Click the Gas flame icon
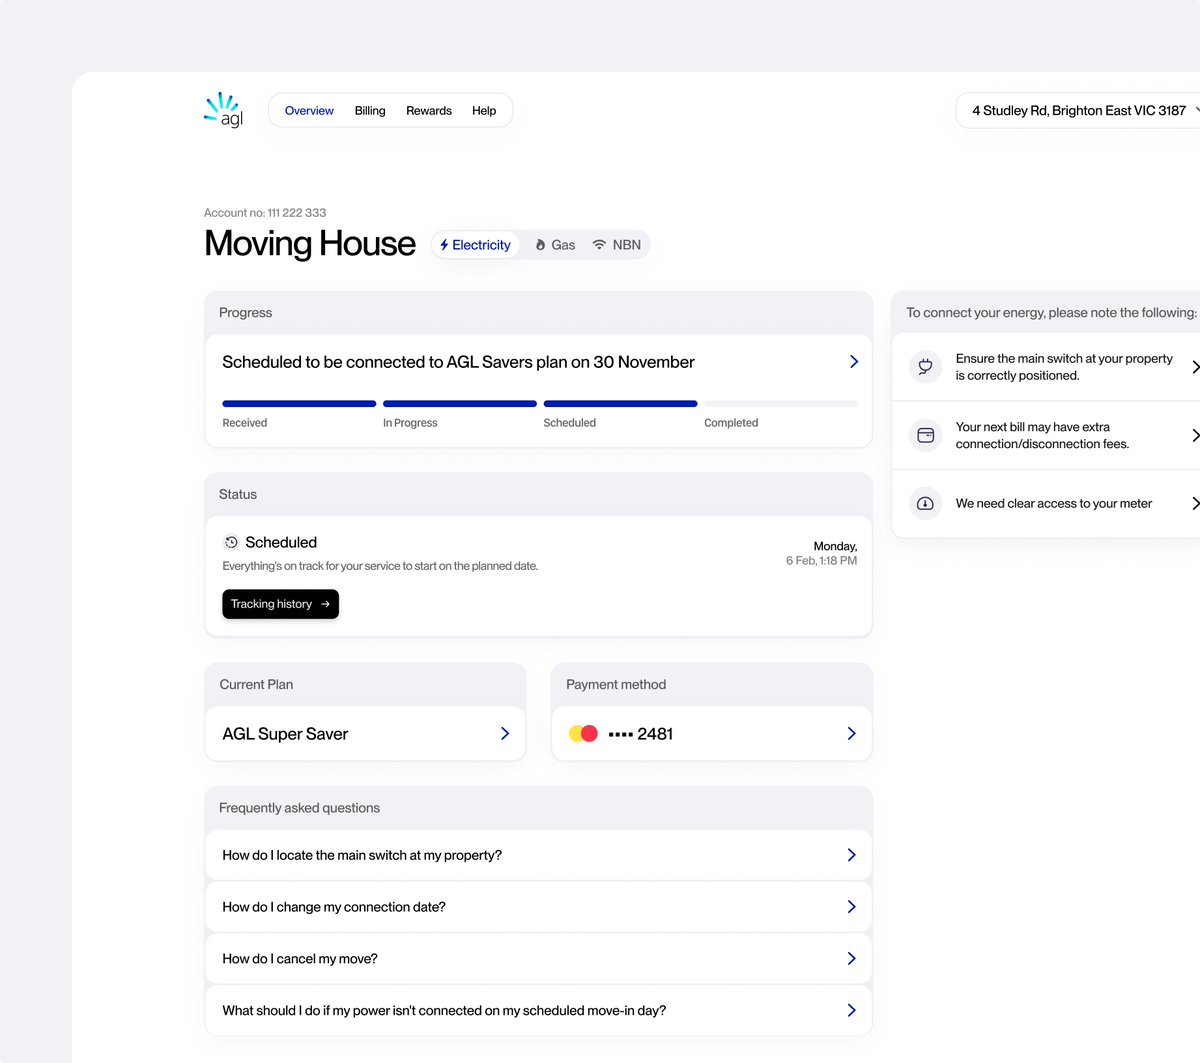 tap(539, 244)
